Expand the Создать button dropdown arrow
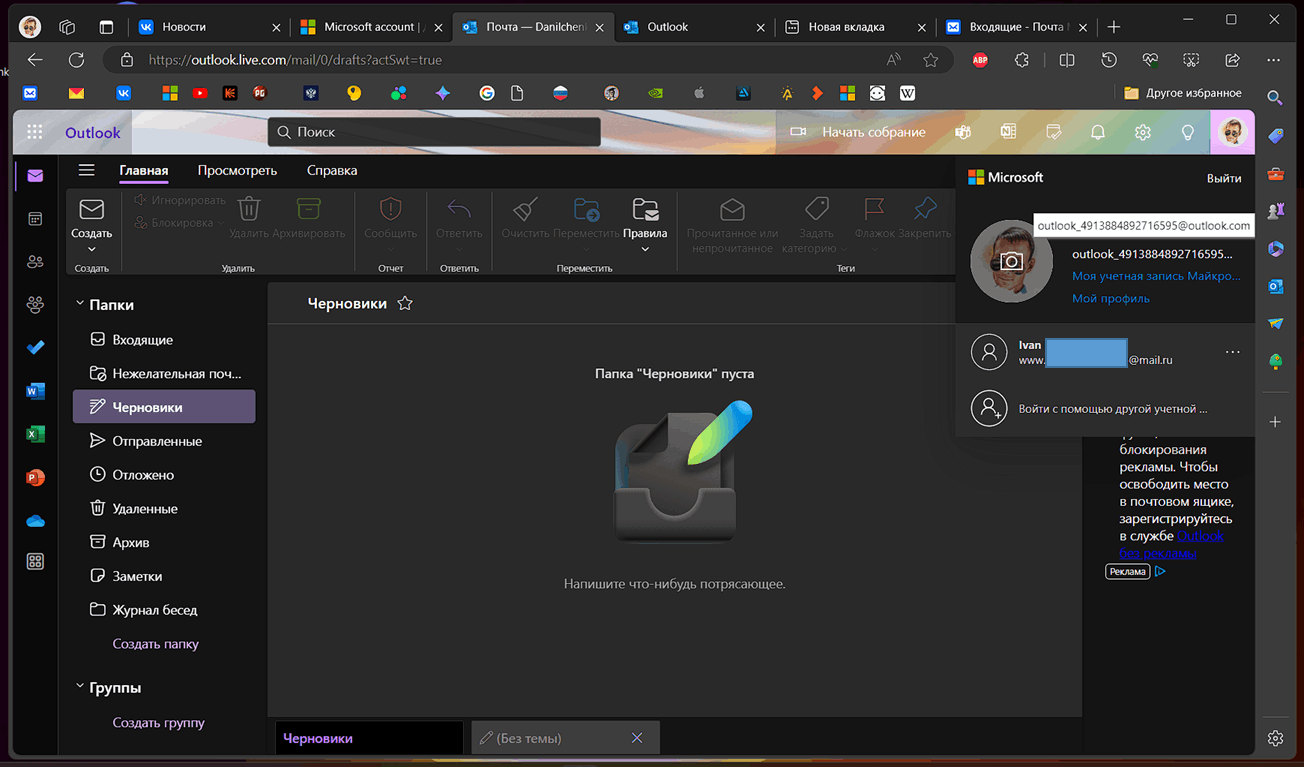This screenshot has height=767, width=1304. 91,249
